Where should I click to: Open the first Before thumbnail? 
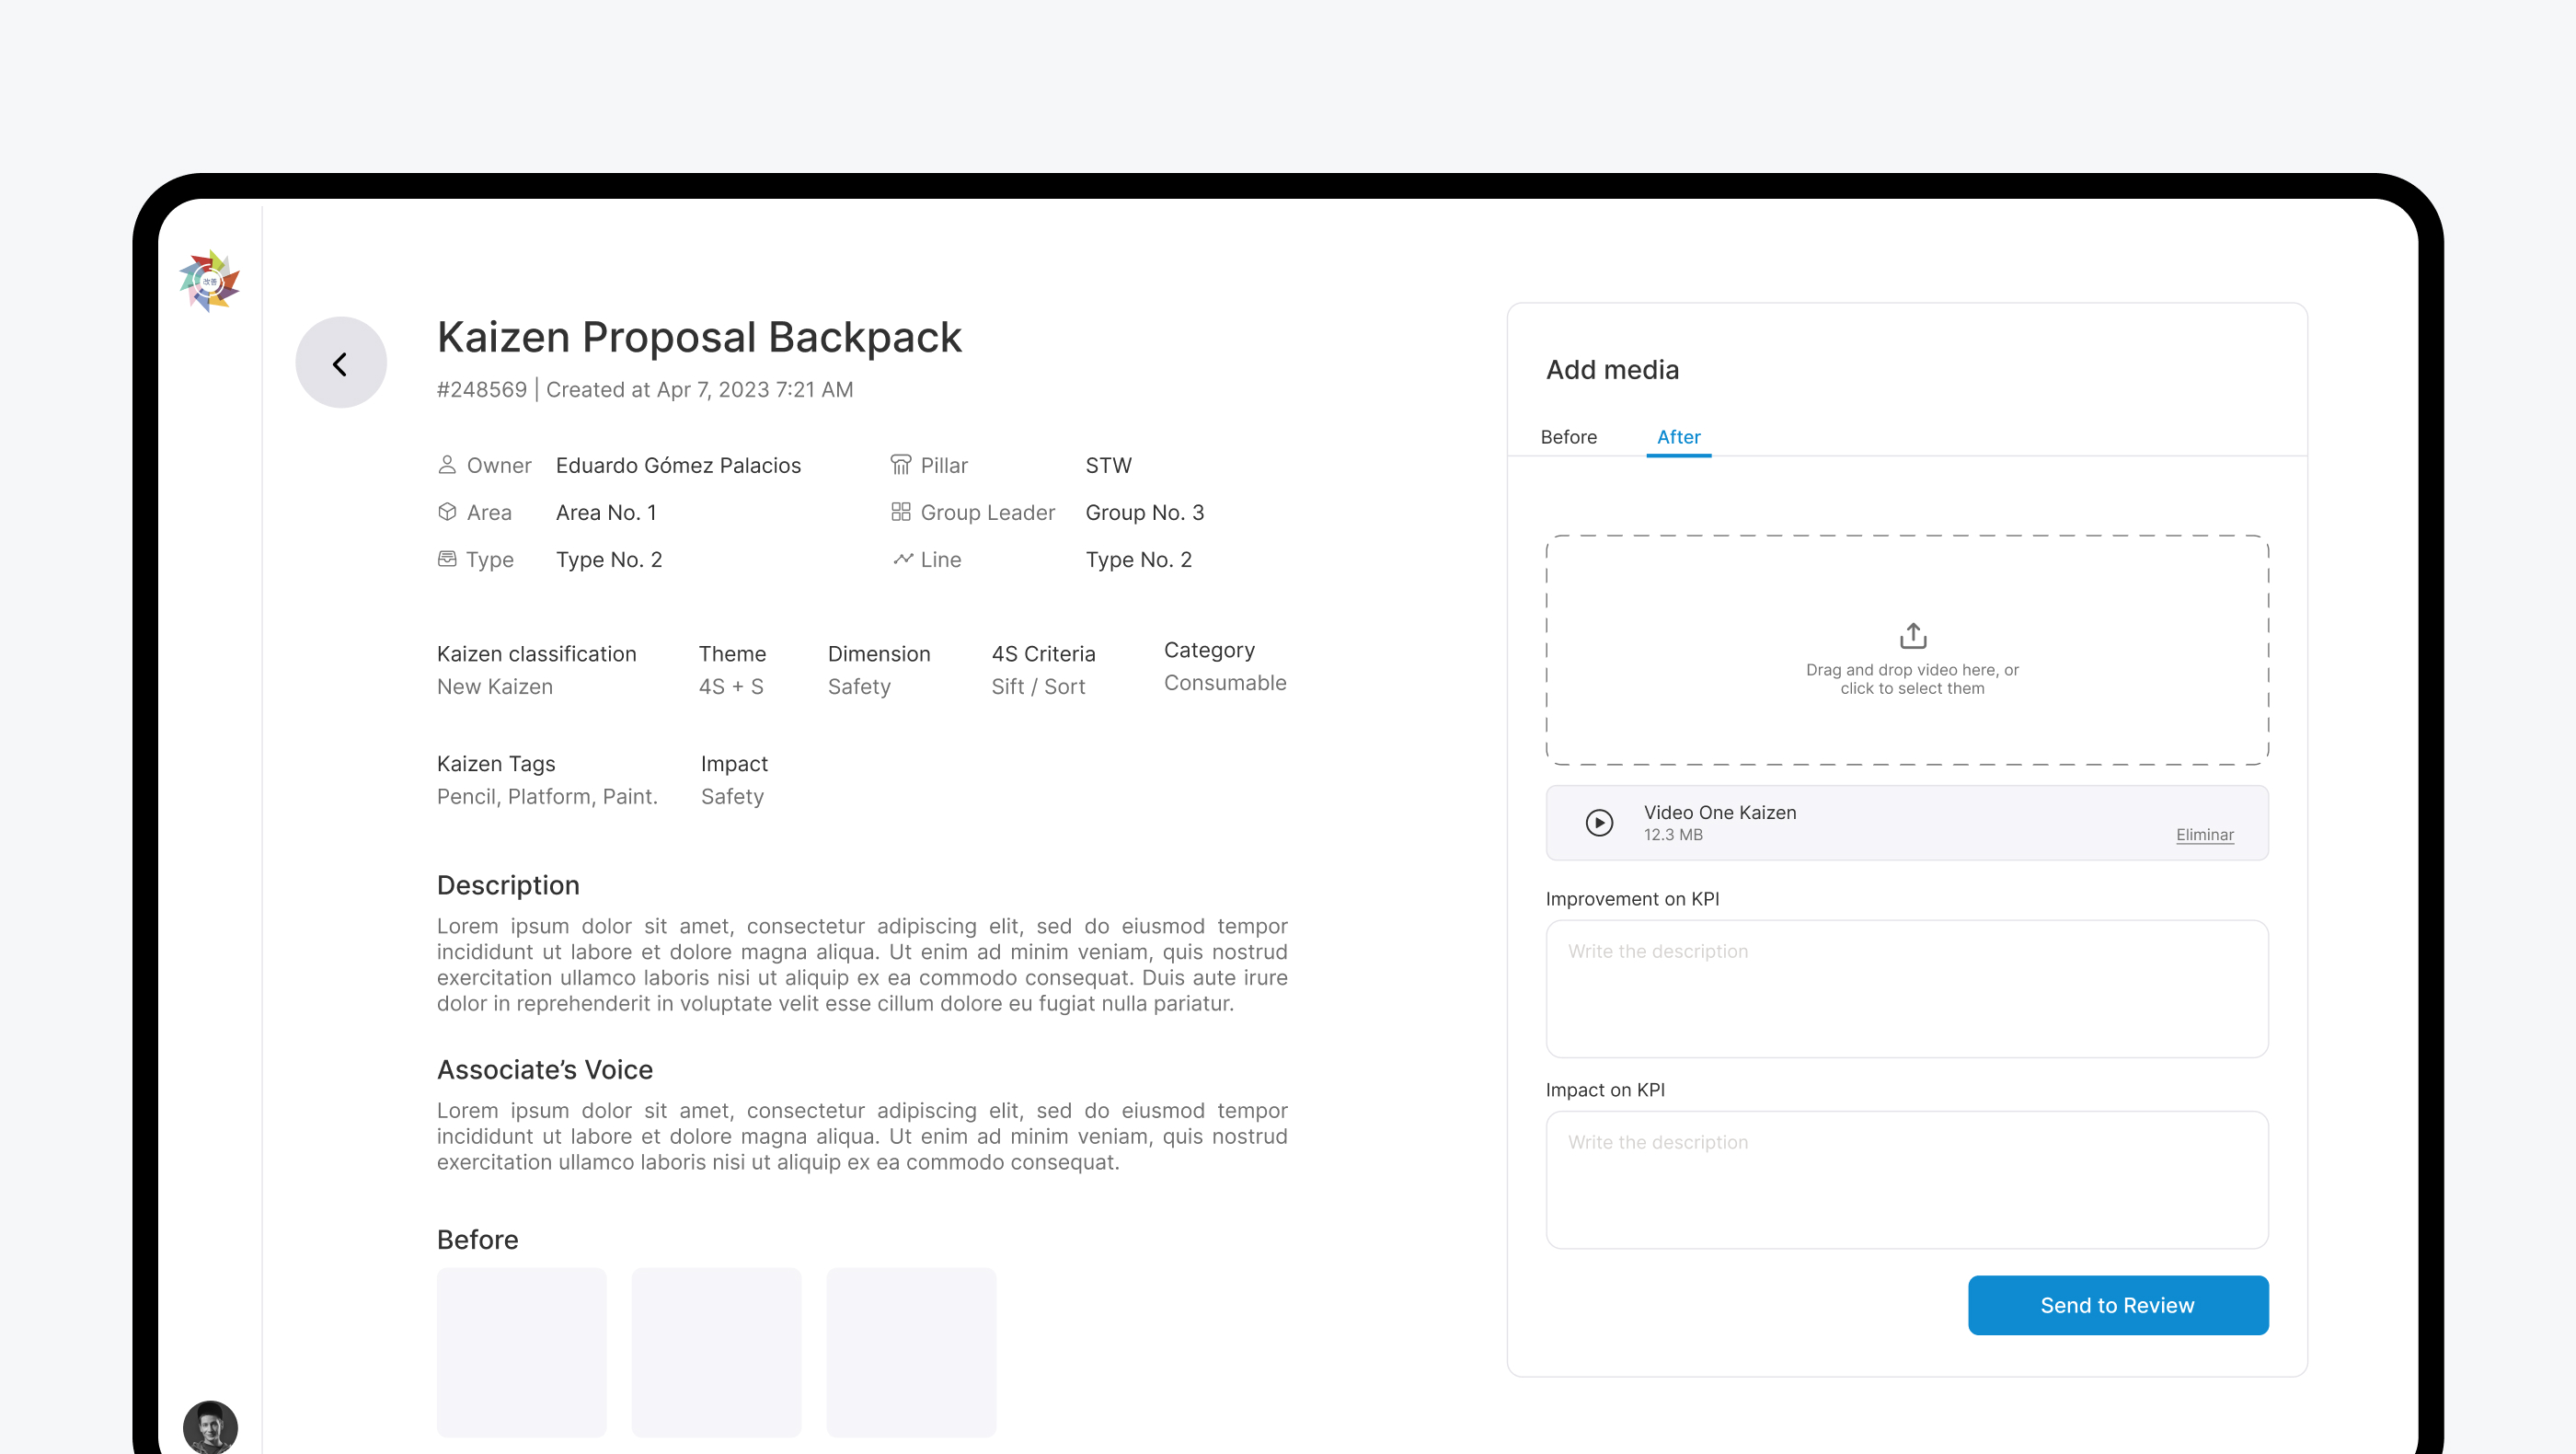(522, 1352)
